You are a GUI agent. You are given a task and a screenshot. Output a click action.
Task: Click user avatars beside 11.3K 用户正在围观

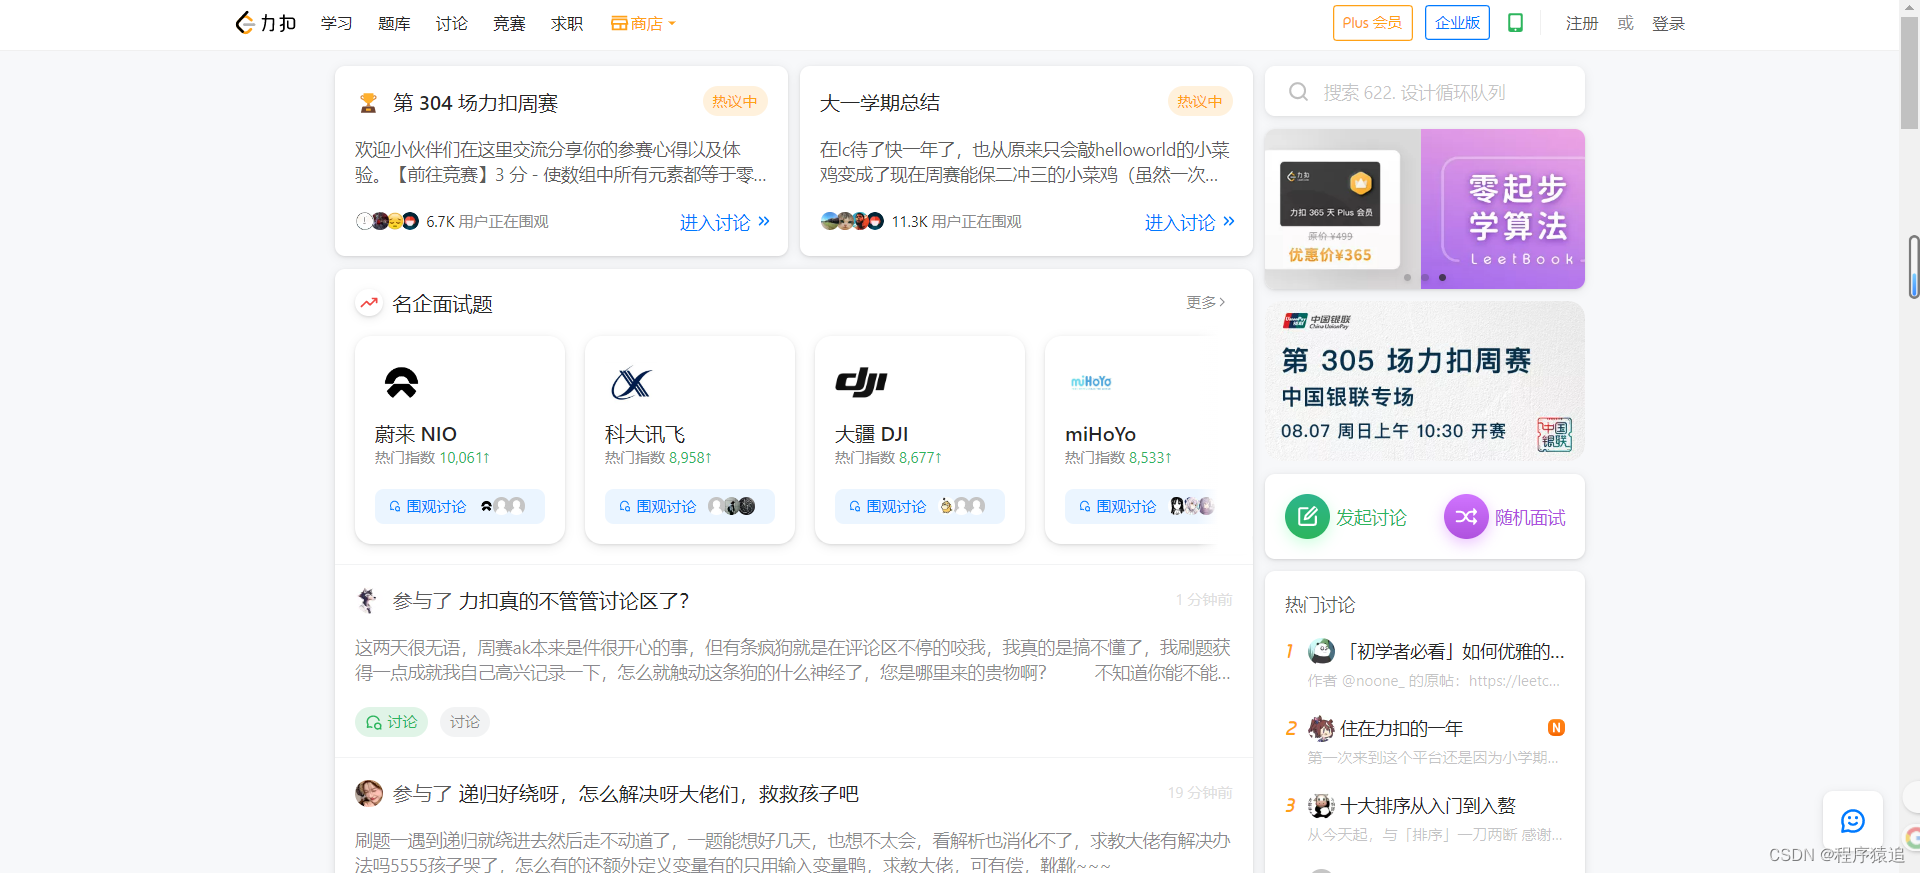[852, 221]
